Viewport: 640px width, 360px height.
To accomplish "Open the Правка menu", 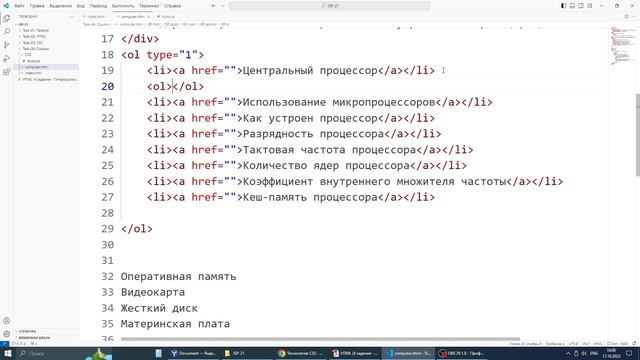I will pos(37,6).
